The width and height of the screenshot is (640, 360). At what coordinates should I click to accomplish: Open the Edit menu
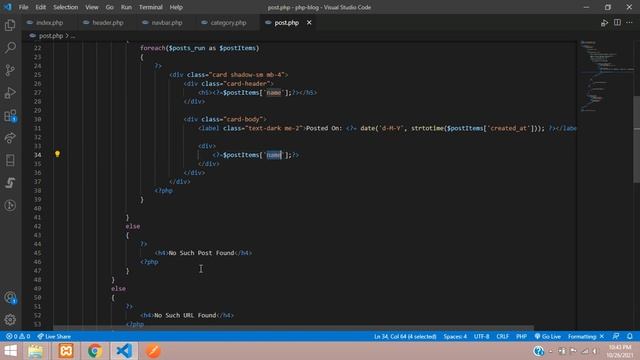(40, 7)
